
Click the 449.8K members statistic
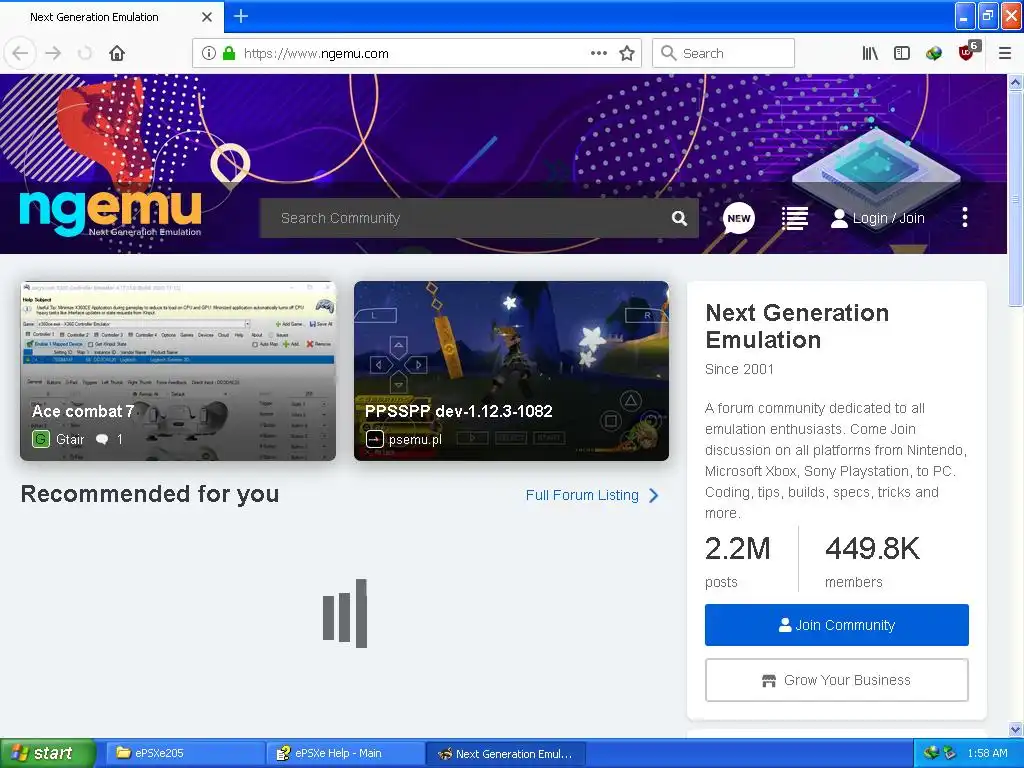click(872, 562)
